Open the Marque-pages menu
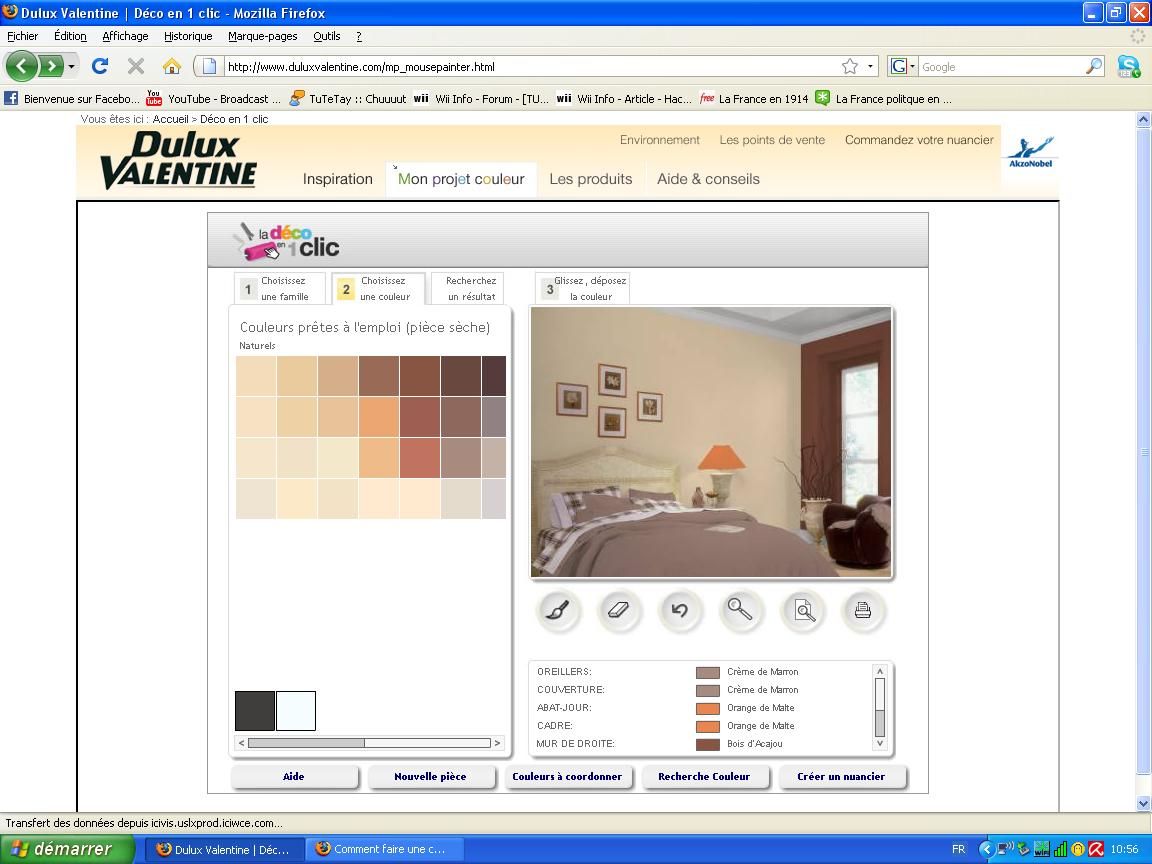The height and width of the screenshot is (864, 1152). (x=262, y=36)
